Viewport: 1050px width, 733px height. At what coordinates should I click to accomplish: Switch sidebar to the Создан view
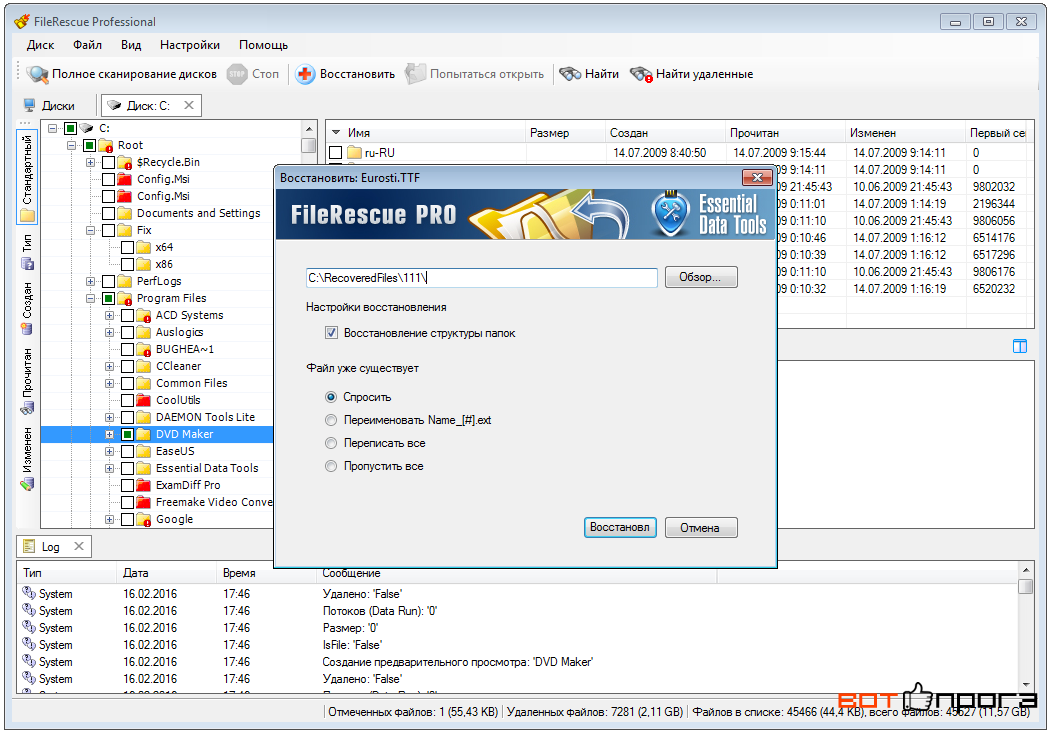27,309
